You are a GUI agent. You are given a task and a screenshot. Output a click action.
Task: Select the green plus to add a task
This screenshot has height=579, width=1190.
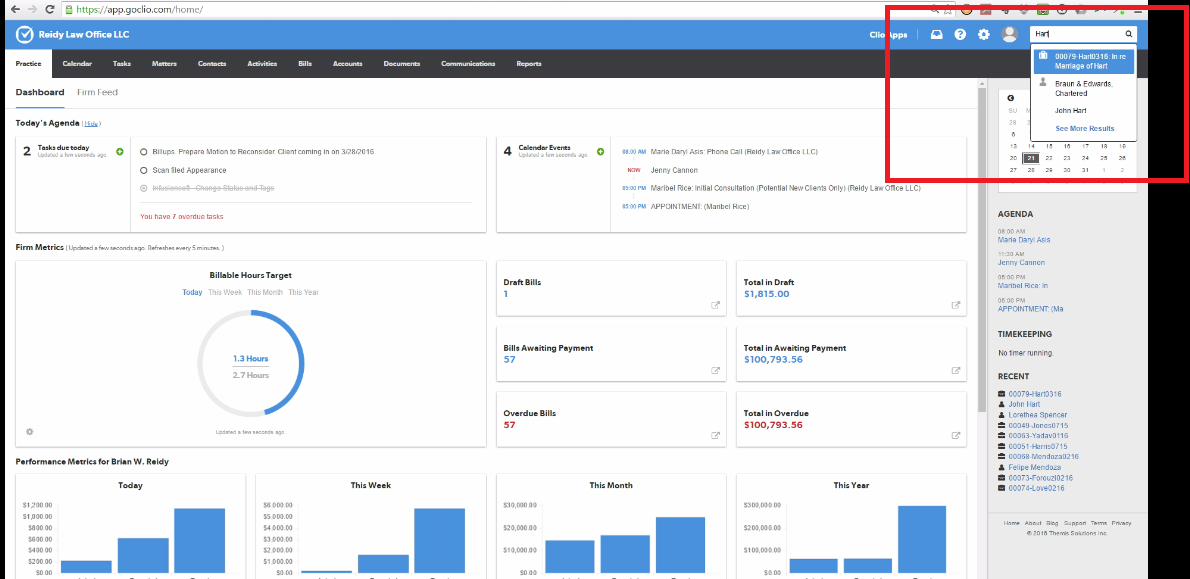119,150
